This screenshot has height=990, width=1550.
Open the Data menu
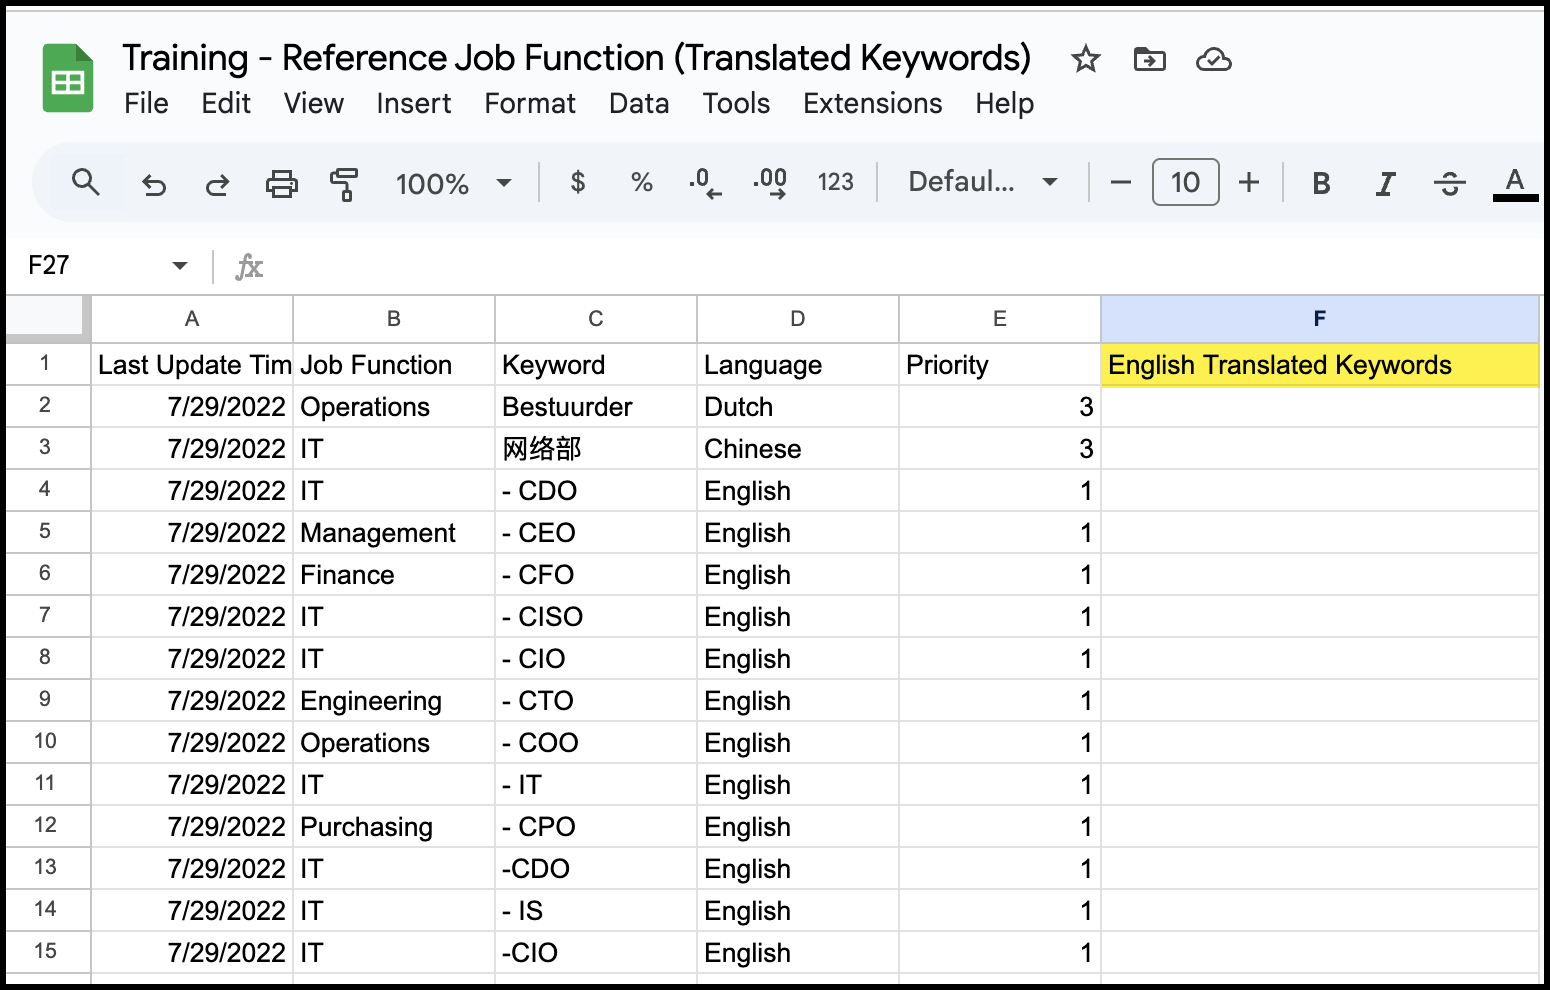click(x=639, y=104)
